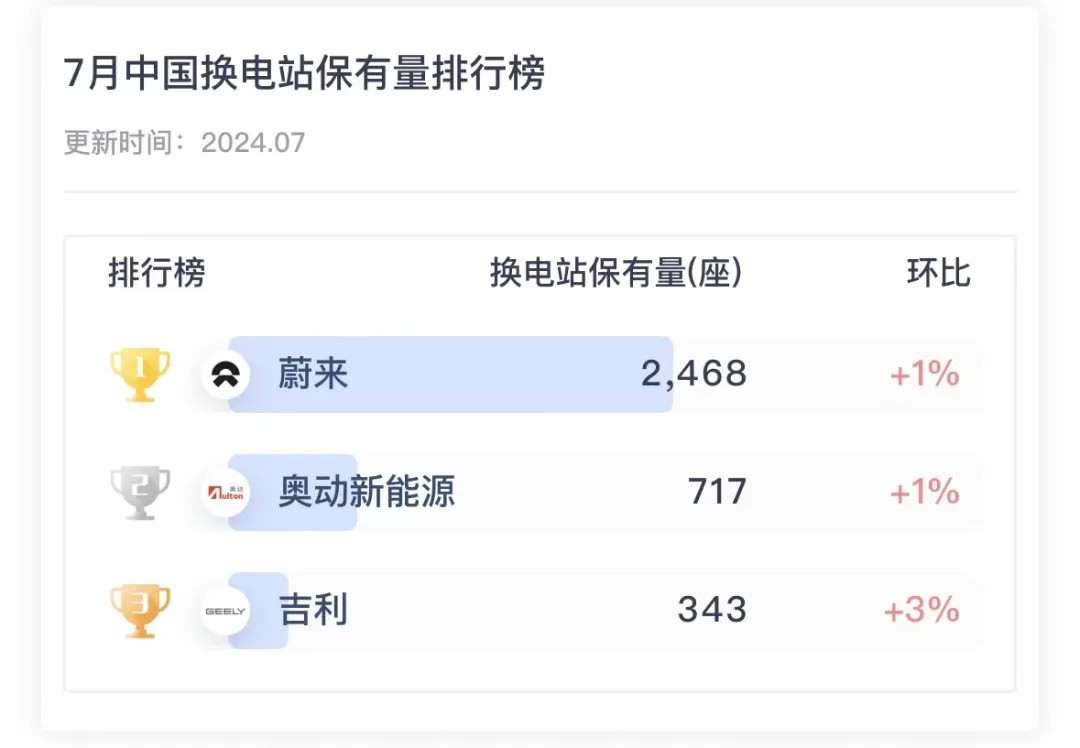The width and height of the screenshot is (1080, 748).
Task: Click the bronze third-place trophy icon
Action: coord(141,611)
